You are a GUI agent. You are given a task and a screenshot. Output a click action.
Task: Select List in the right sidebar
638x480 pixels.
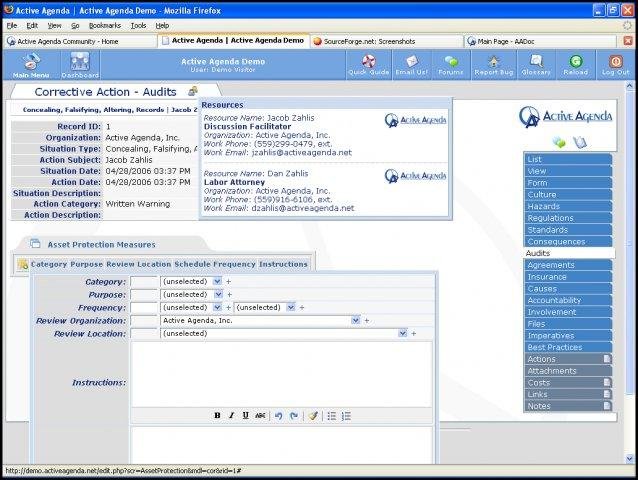[x=568, y=159]
